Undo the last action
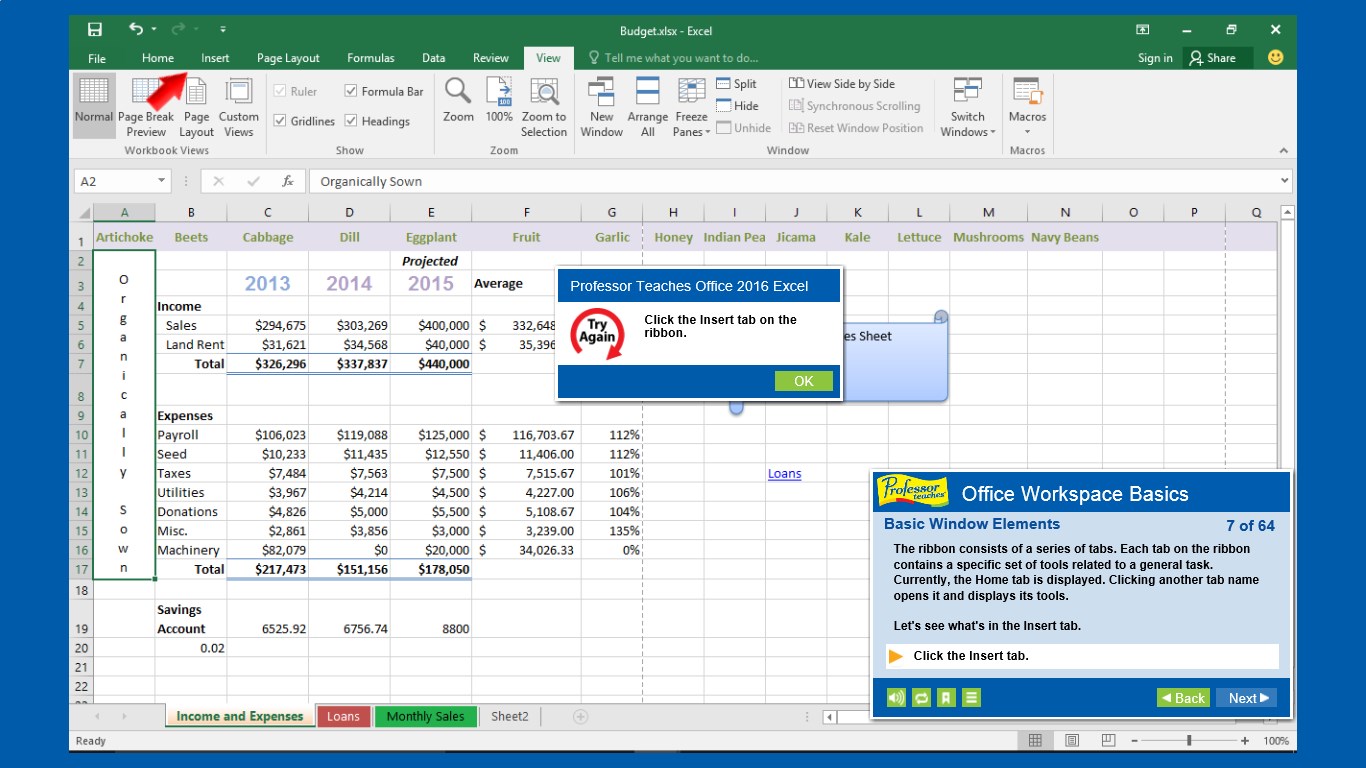The height and width of the screenshot is (768, 1366). point(136,30)
